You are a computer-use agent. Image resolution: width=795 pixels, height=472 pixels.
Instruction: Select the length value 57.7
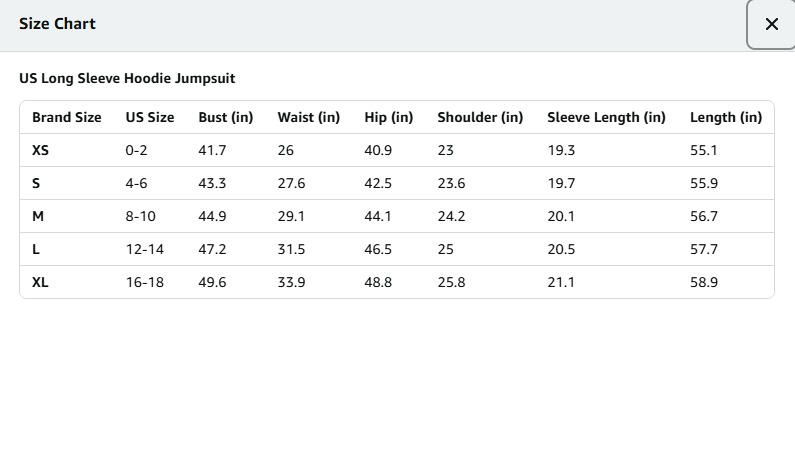point(704,249)
